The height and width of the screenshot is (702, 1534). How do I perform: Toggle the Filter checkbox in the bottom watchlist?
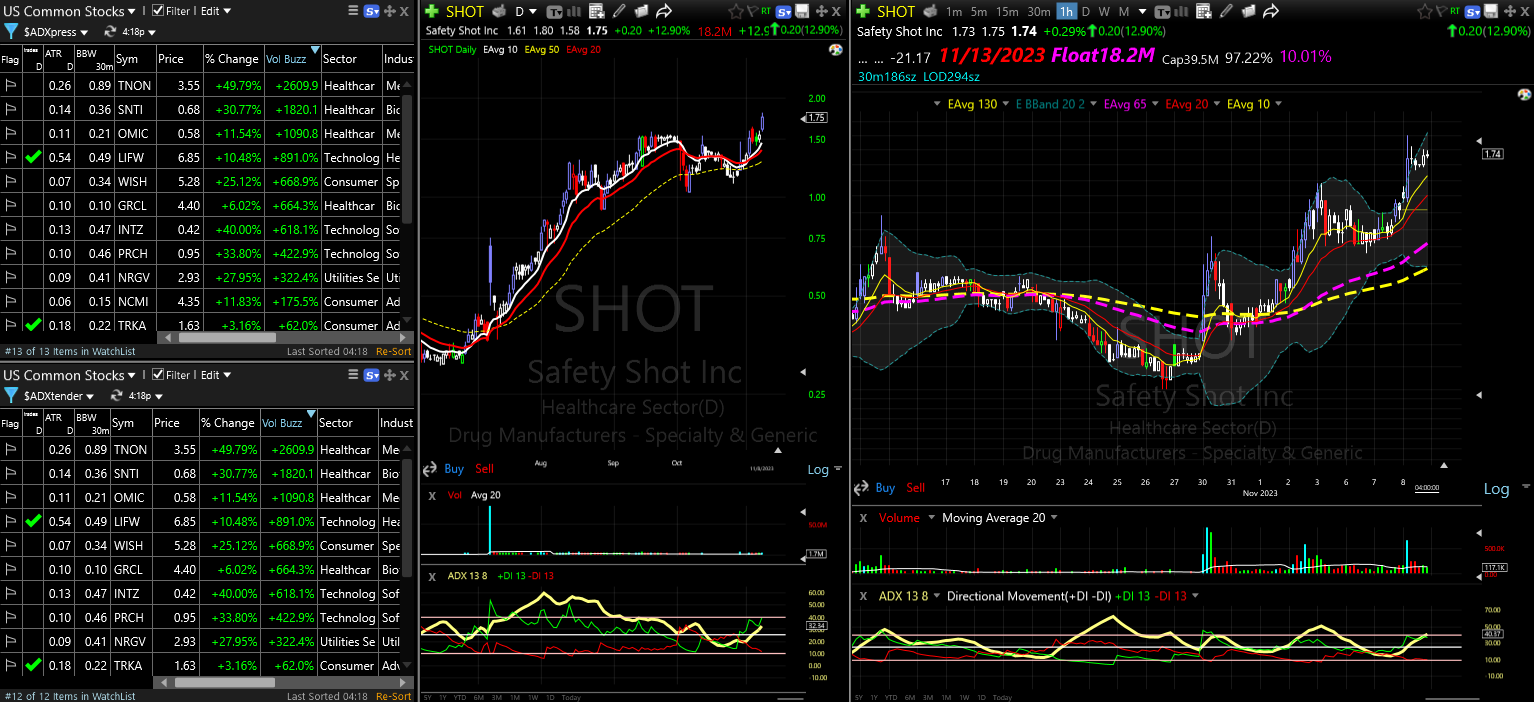[158, 375]
